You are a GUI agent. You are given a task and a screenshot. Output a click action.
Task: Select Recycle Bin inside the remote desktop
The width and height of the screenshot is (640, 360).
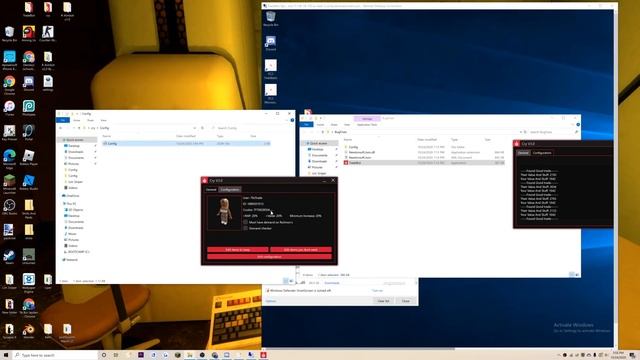pos(271,19)
